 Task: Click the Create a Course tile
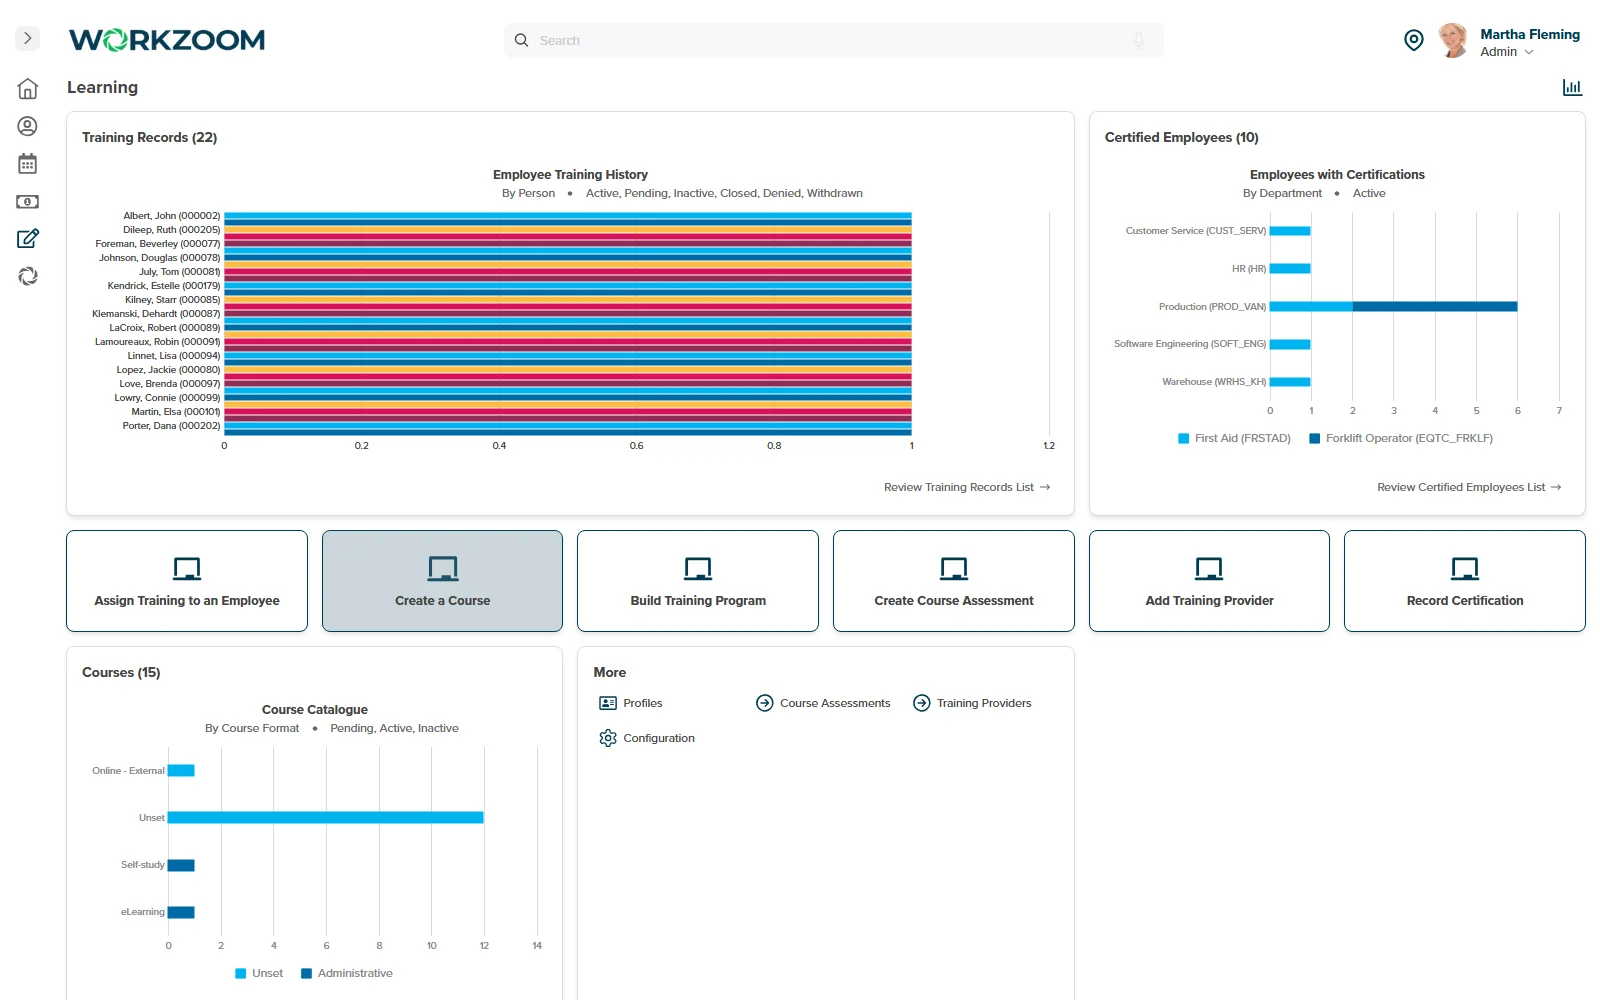click(x=442, y=581)
